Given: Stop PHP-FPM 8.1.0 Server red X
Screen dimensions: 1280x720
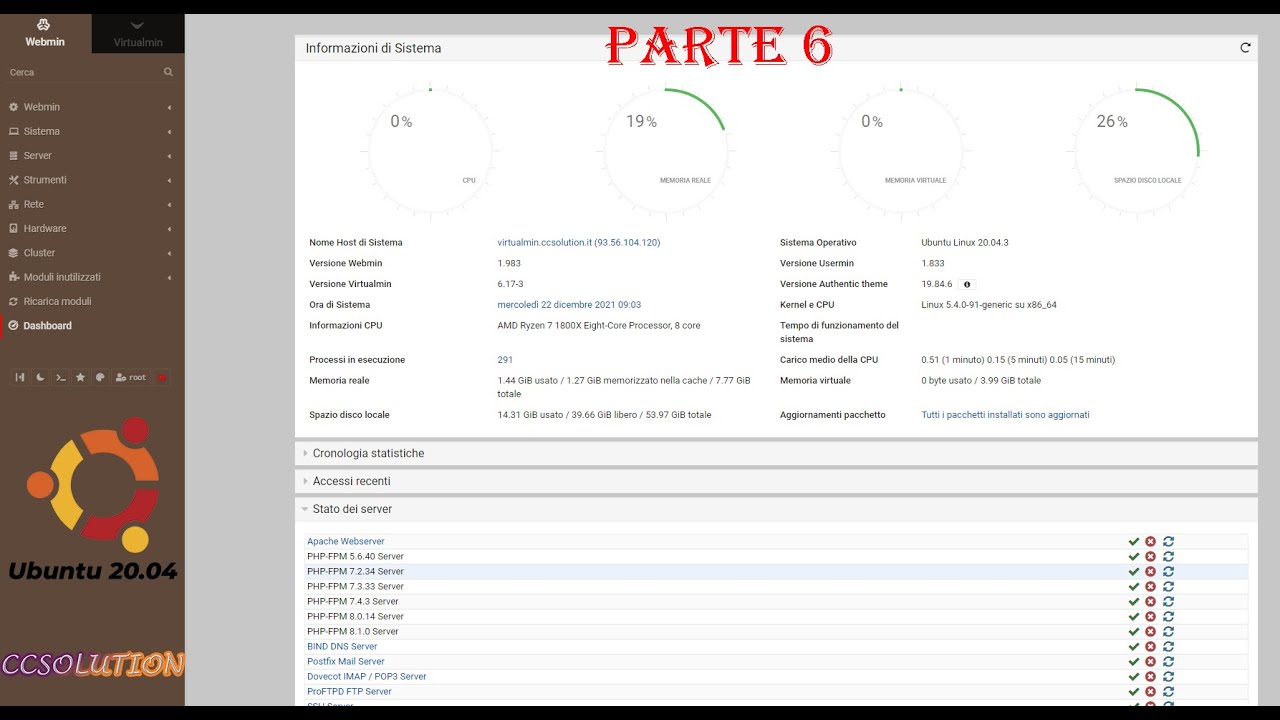Looking at the screenshot, I should coord(1151,631).
